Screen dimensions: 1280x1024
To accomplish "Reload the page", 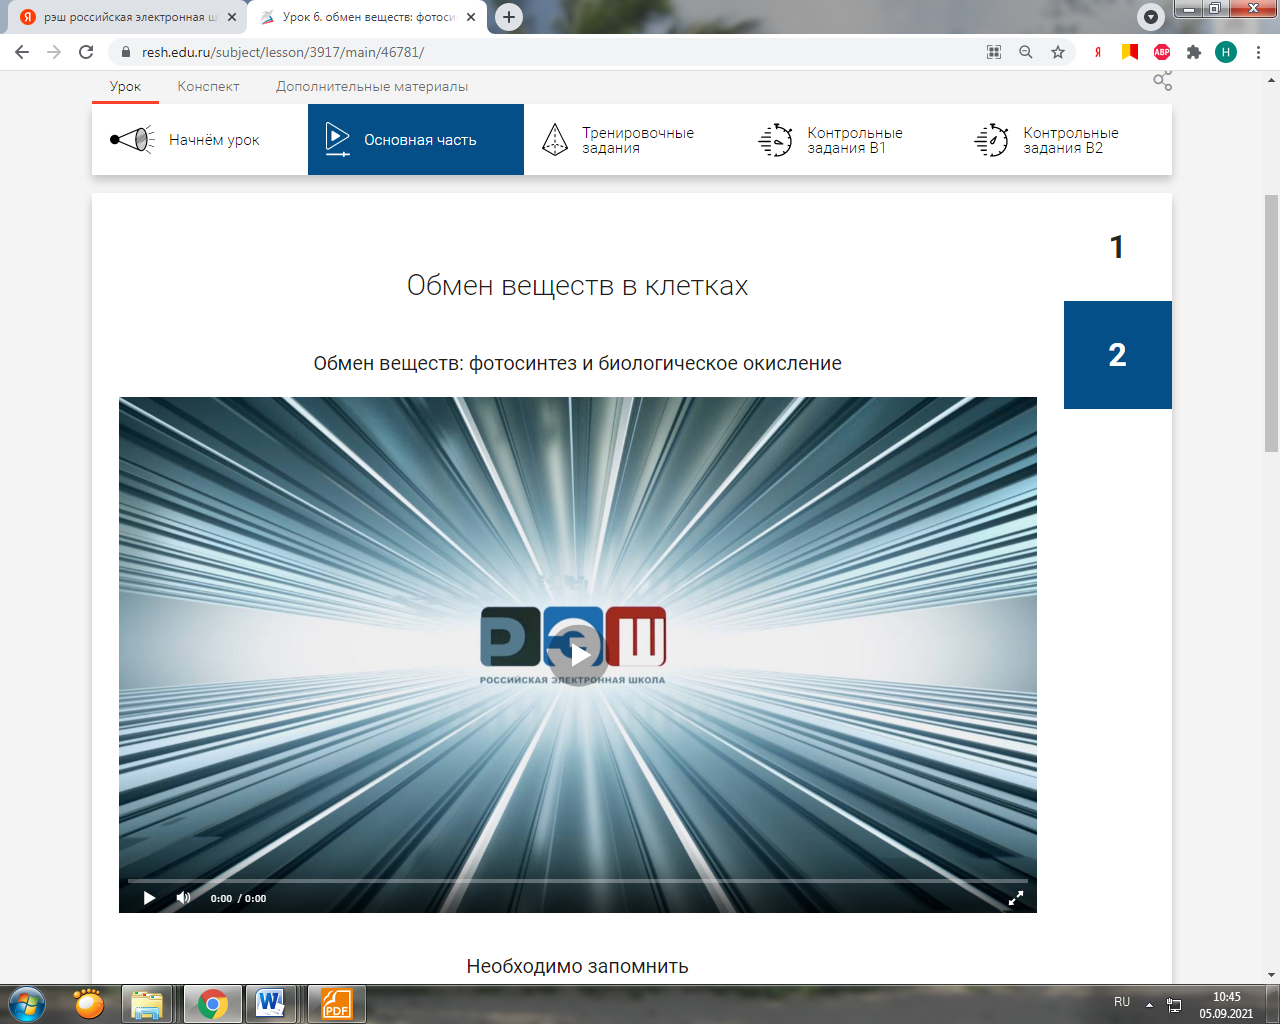I will [86, 52].
